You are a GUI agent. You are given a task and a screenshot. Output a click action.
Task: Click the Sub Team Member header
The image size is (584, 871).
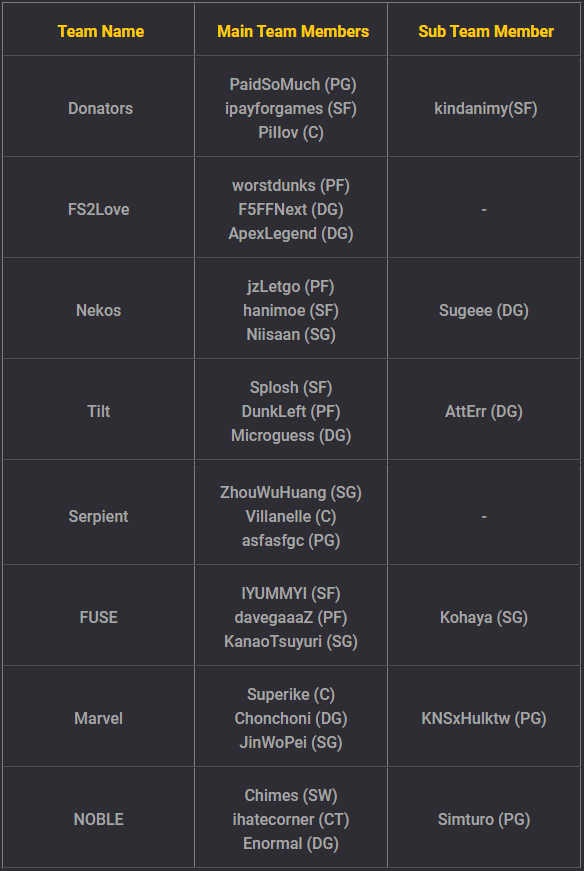tap(486, 31)
